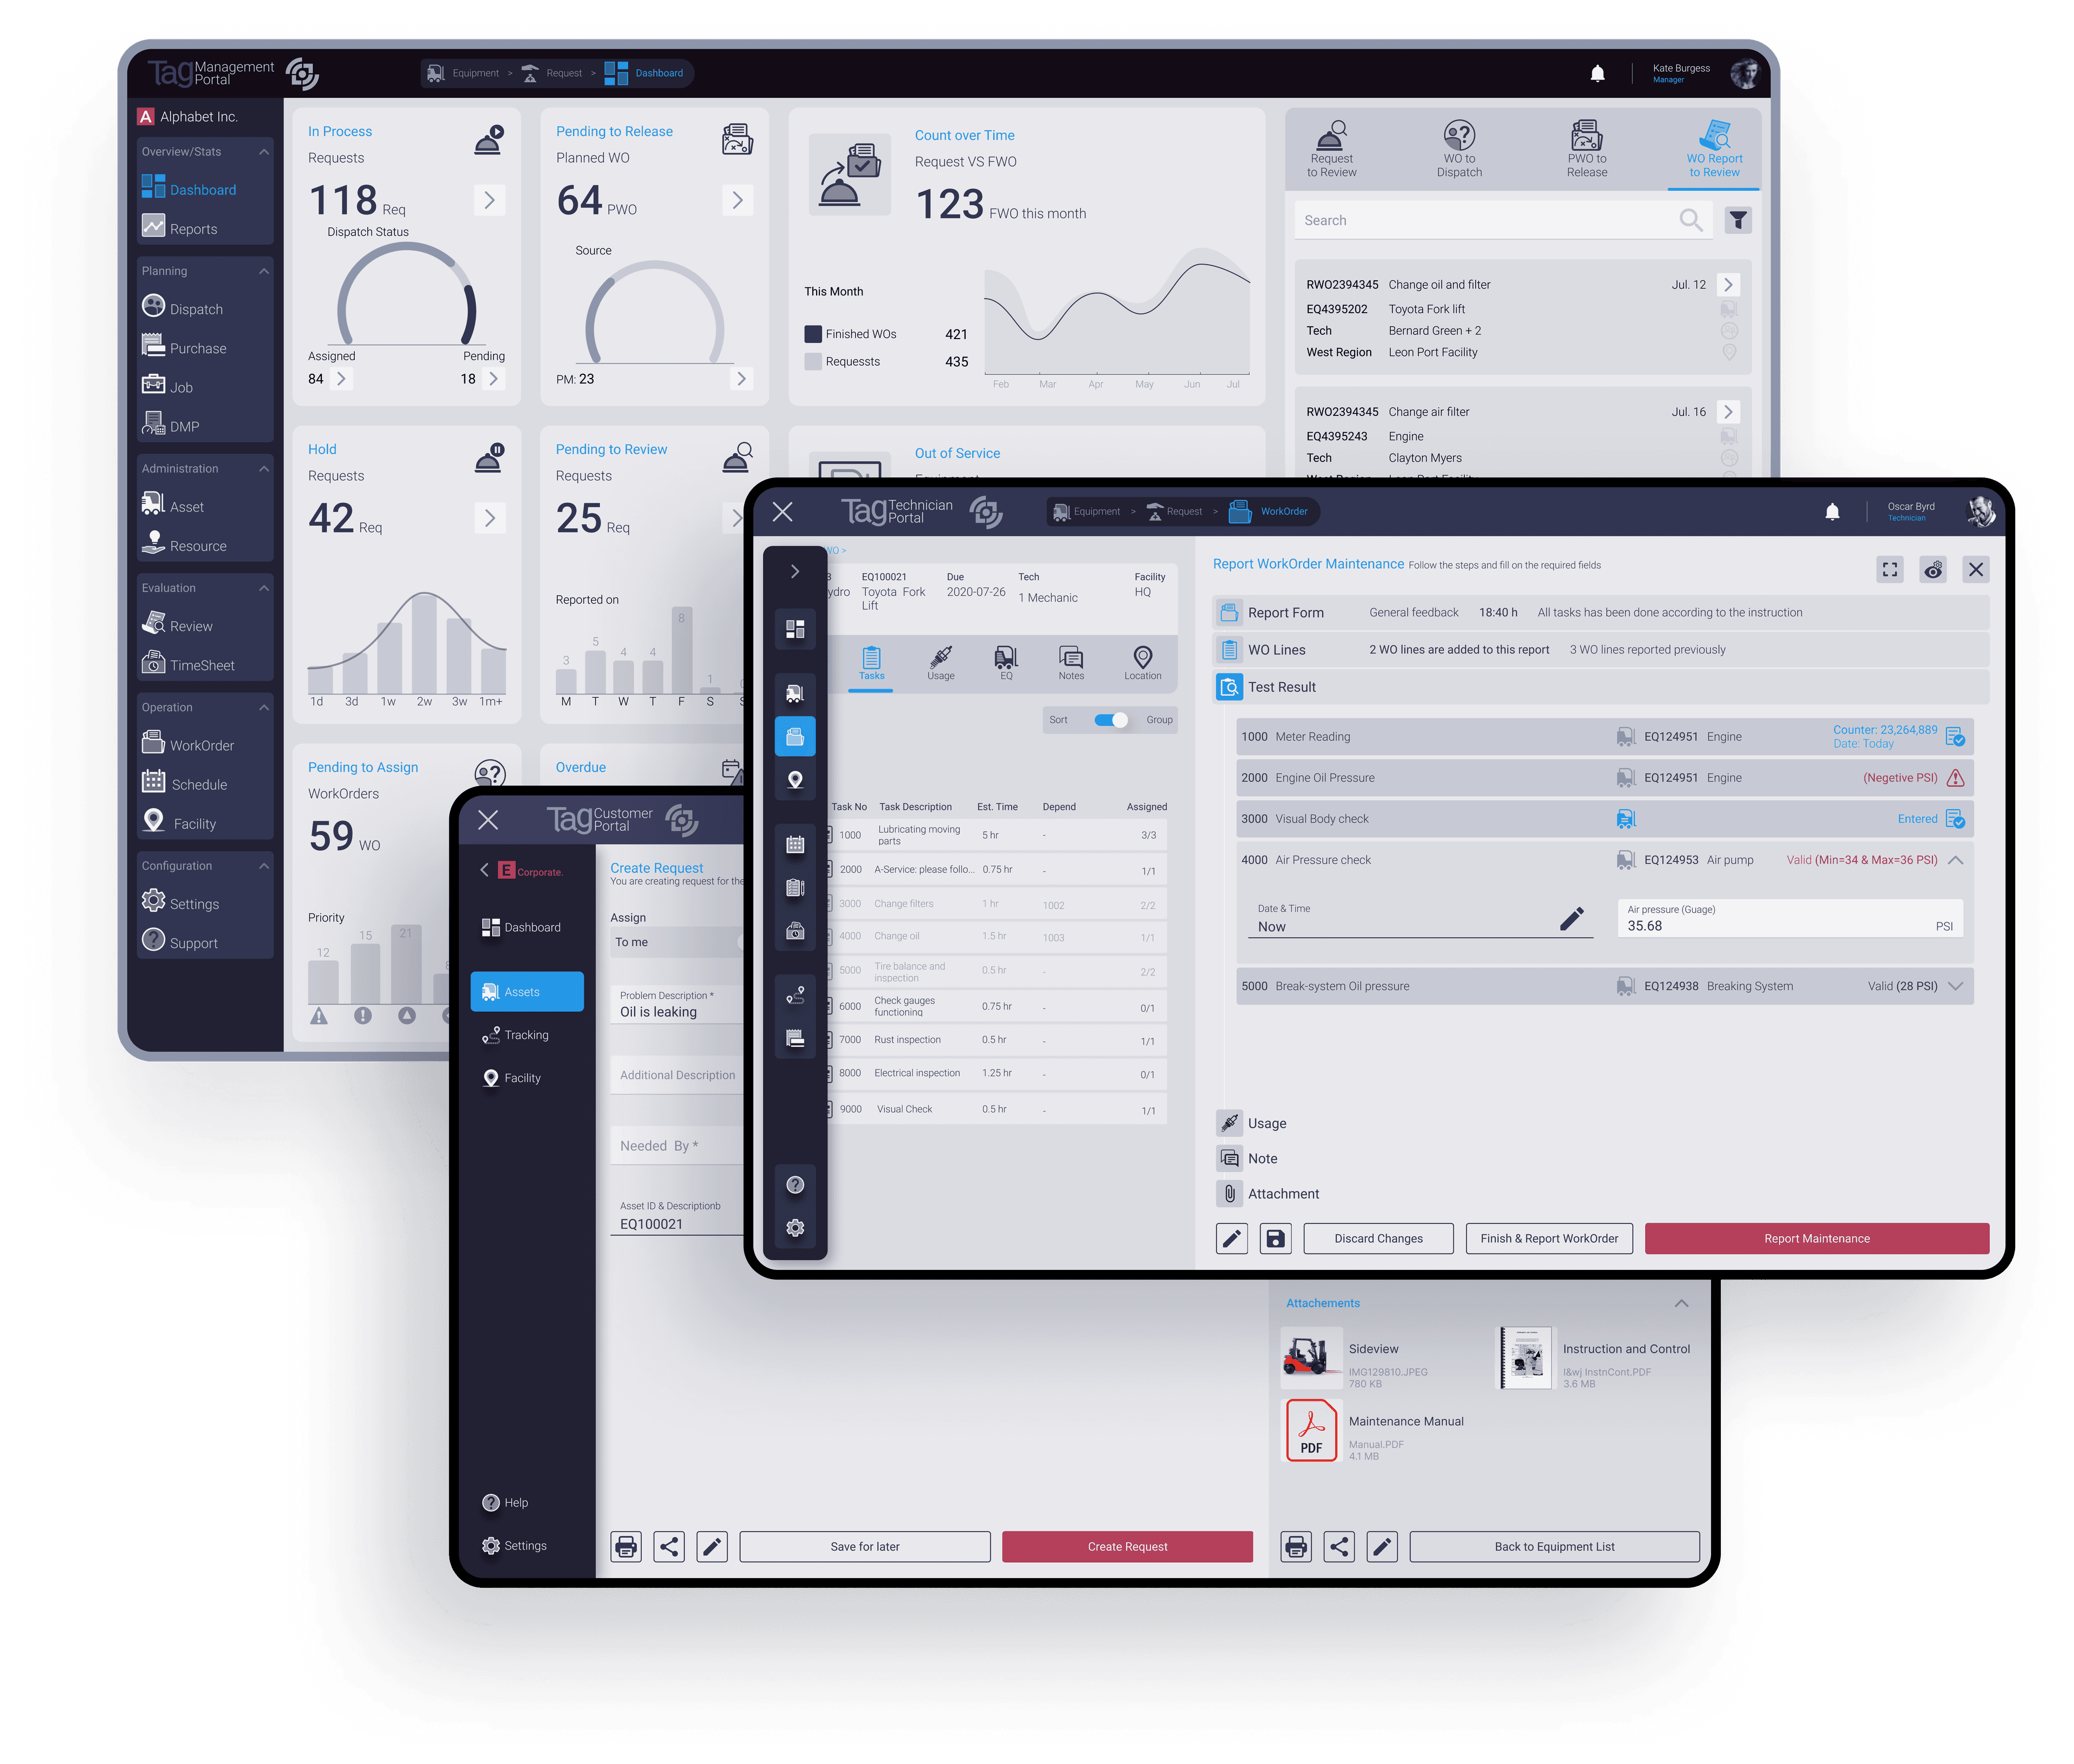Click the share icon beside Back to Equipment List
The image size is (2074, 1764).
1339,1546
